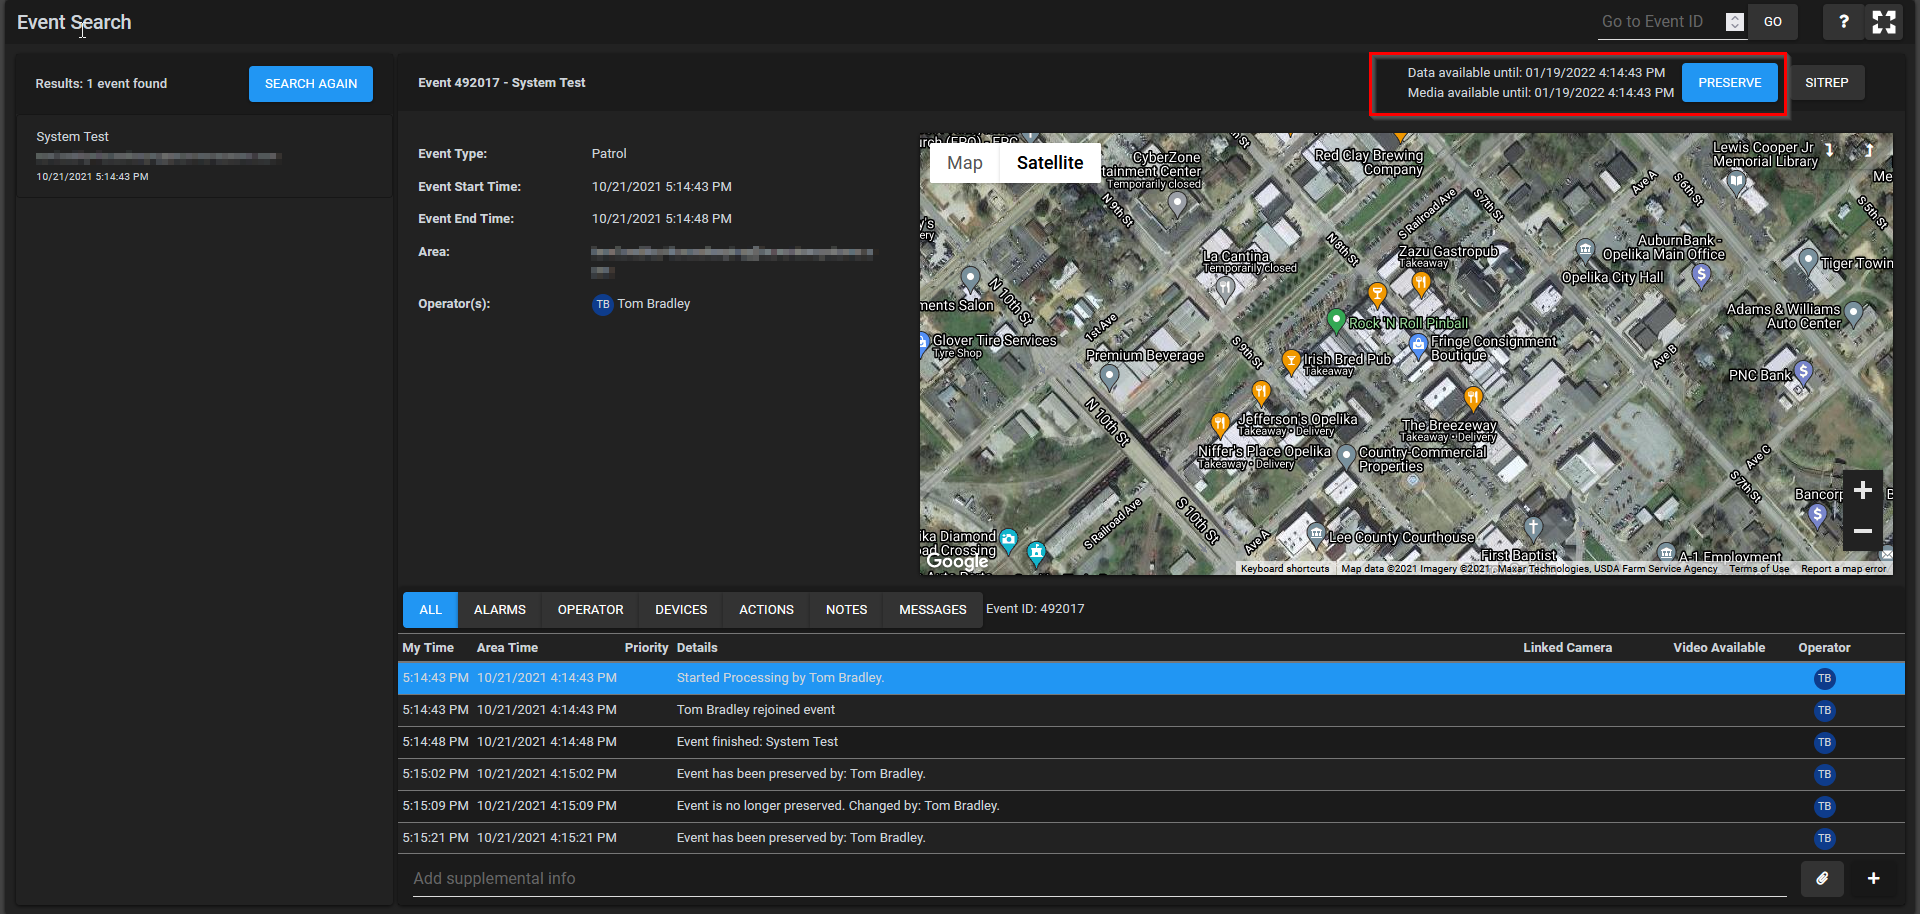Show the Messages tab
The width and height of the screenshot is (1920, 914).
[932, 610]
